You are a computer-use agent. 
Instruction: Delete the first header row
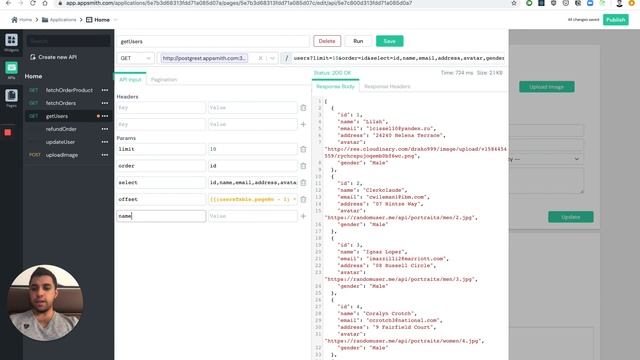pos(303,108)
